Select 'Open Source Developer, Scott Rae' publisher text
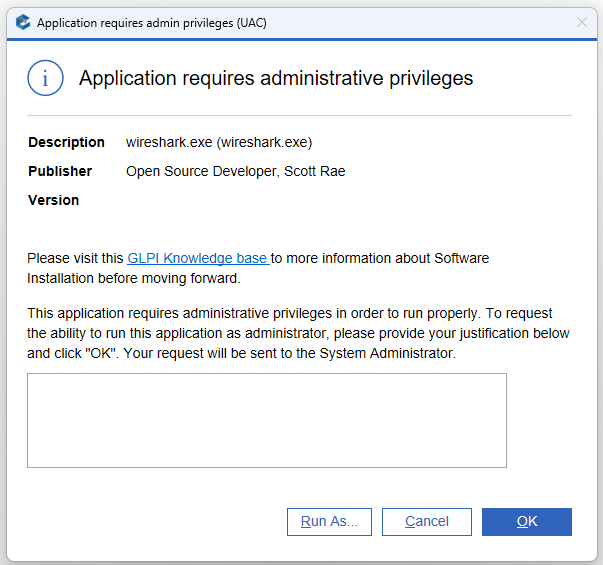 236,171
